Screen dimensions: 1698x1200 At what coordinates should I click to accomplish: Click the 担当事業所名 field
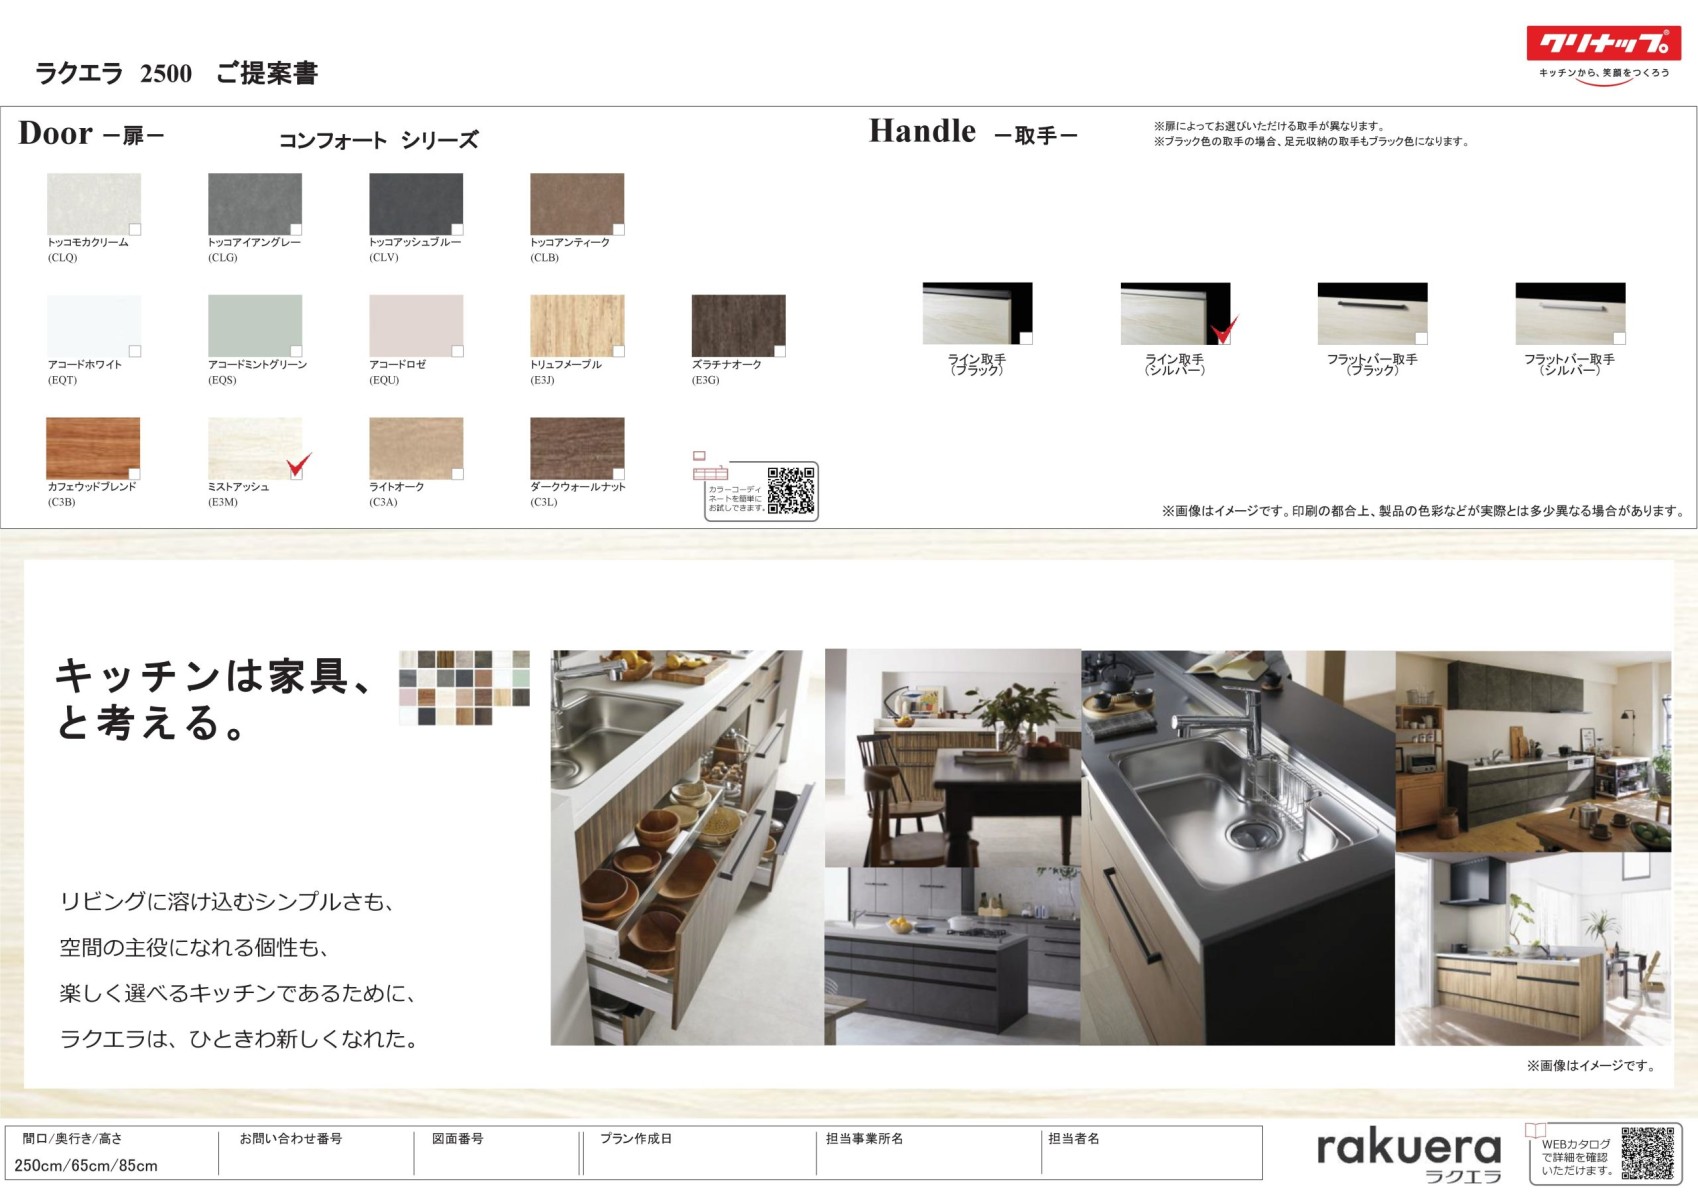(x=929, y=1153)
